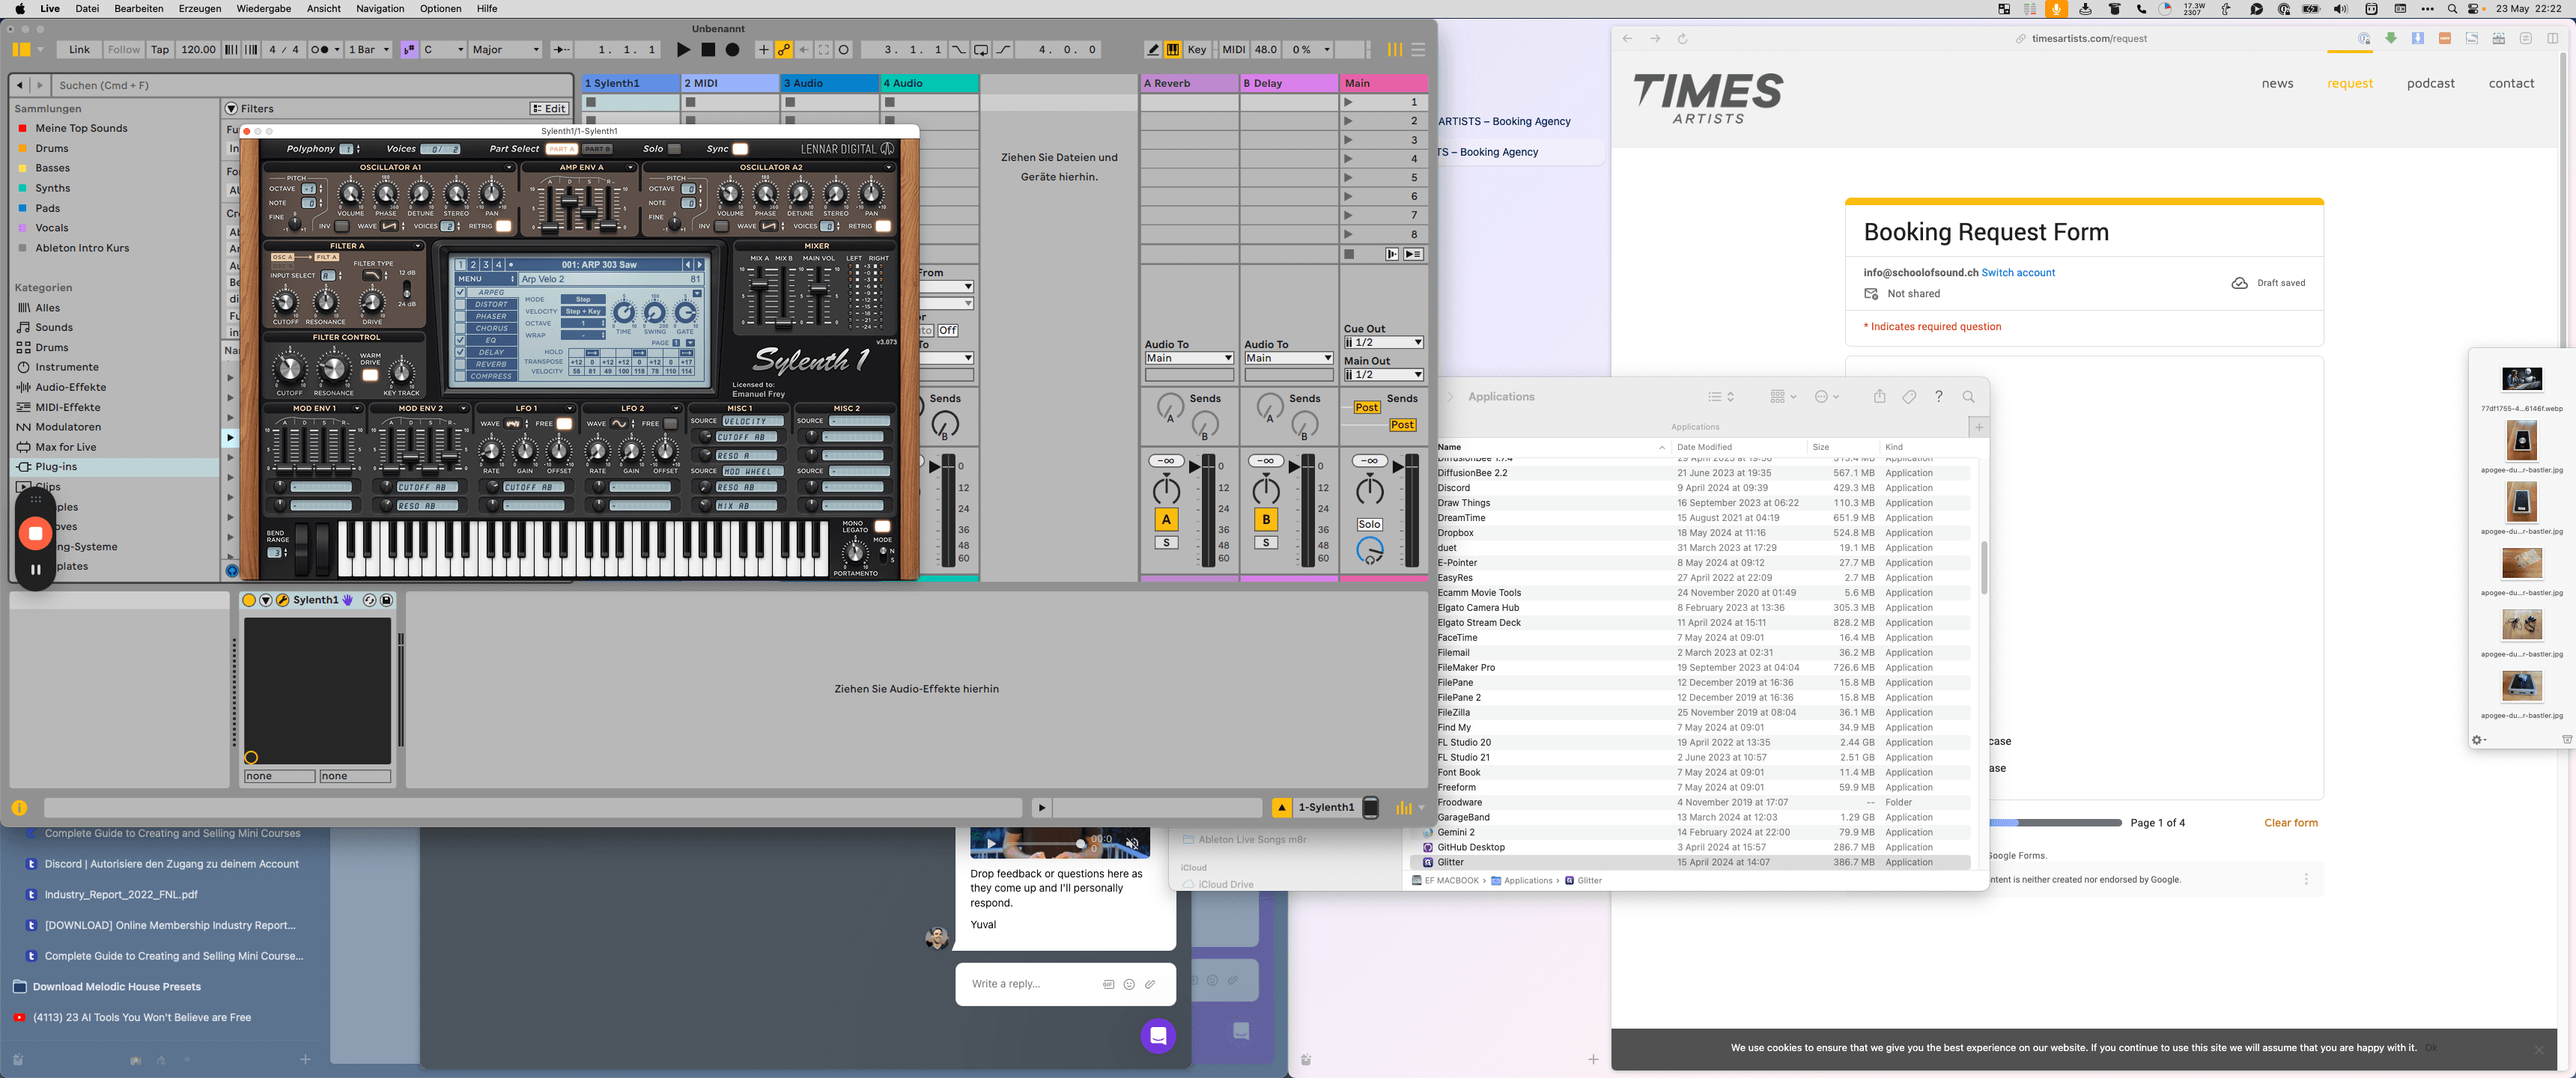Viewport: 2576px width, 1078px height.
Task: Start playback with the transport Play button
Action: click(683, 49)
